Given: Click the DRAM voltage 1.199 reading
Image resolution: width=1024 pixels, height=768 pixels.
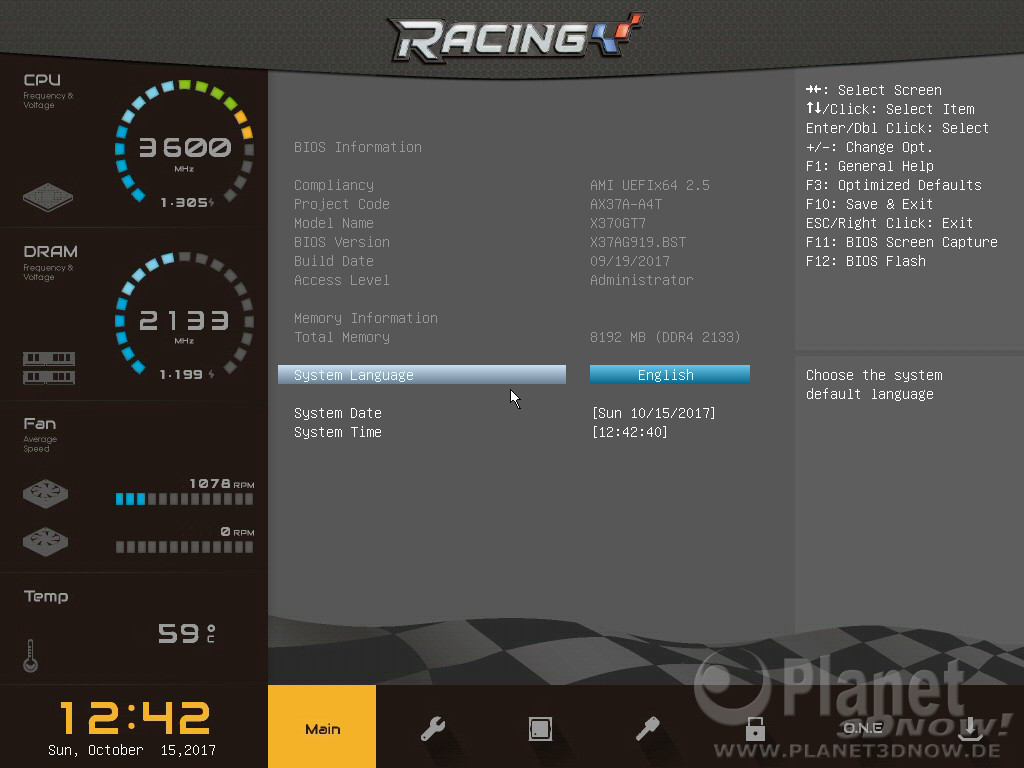Looking at the screenshot, I should tap(187, 374).
